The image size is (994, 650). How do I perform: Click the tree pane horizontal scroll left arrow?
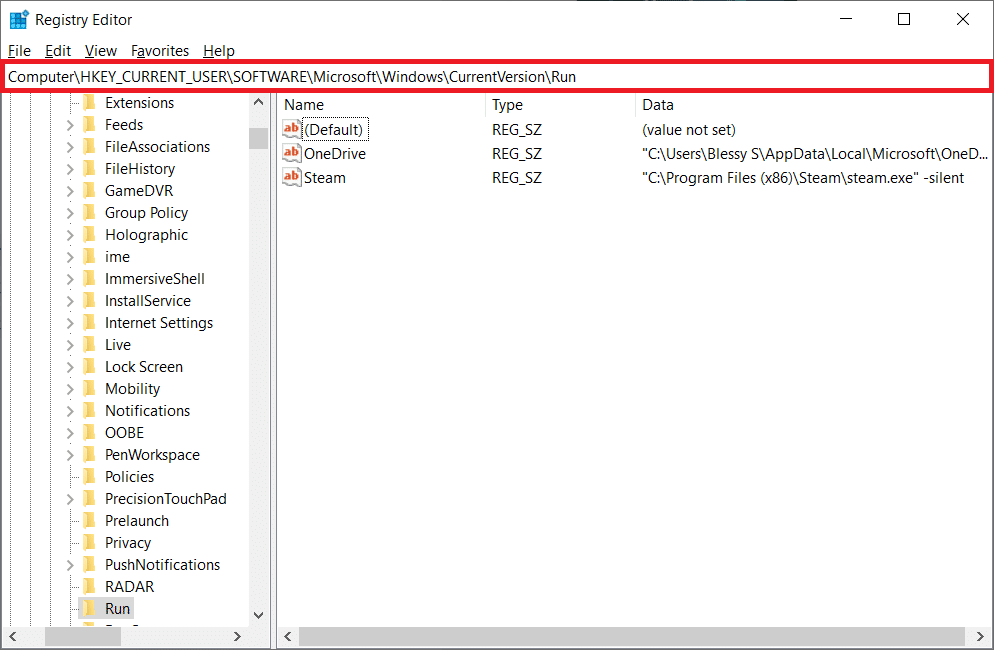coord(13,636)
